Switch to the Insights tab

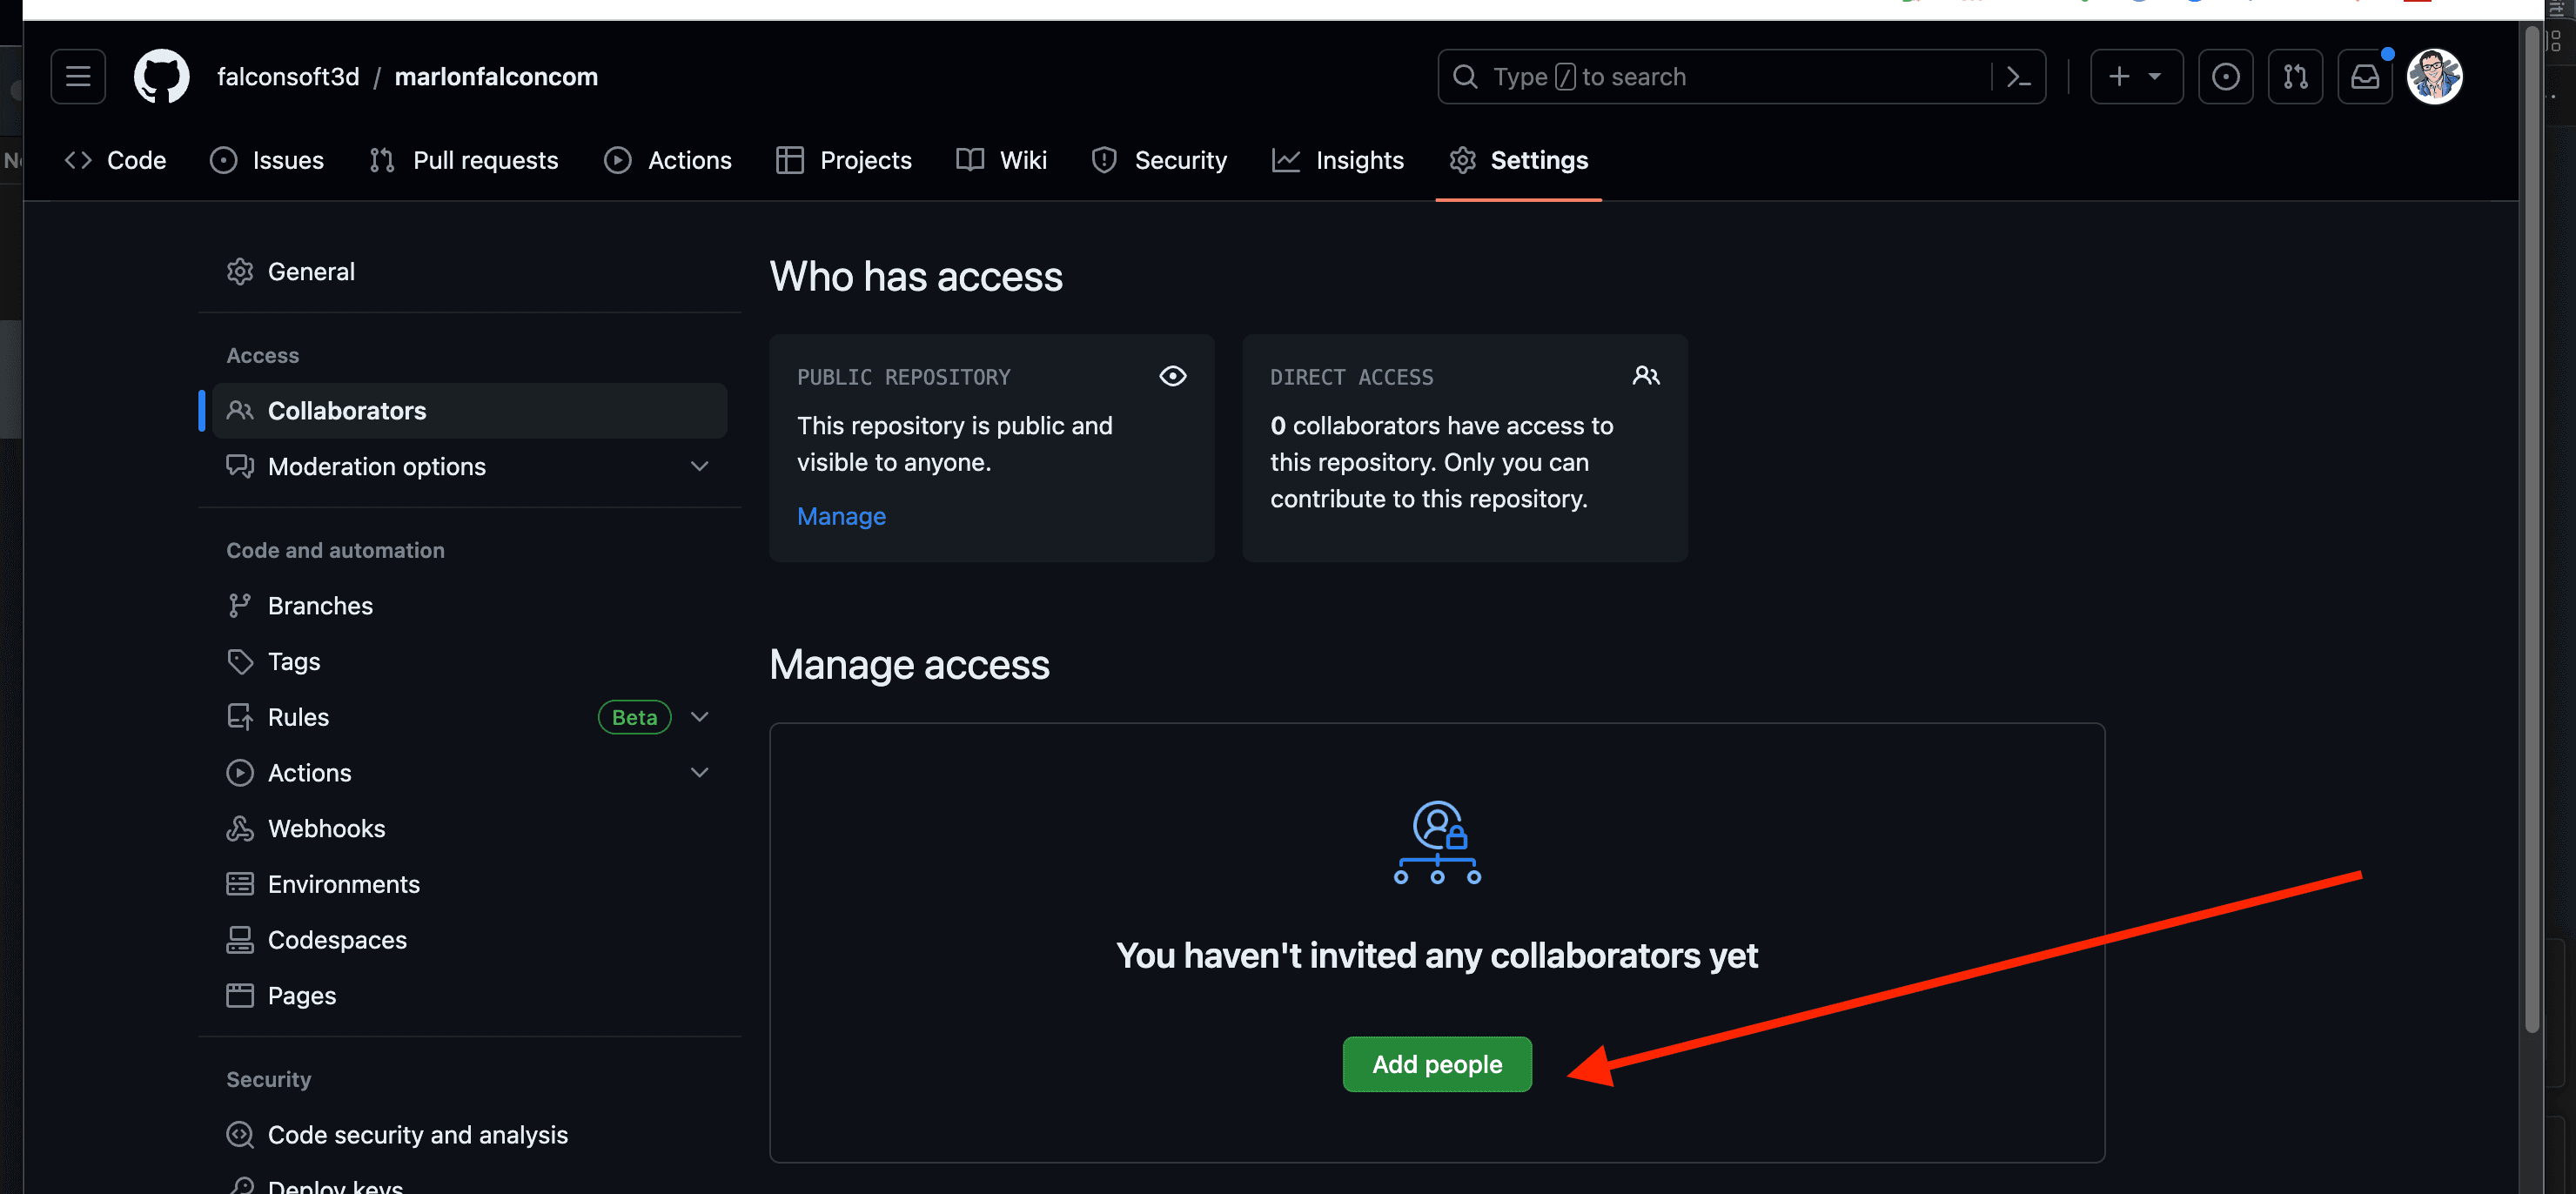click(x=1338, y=160)
